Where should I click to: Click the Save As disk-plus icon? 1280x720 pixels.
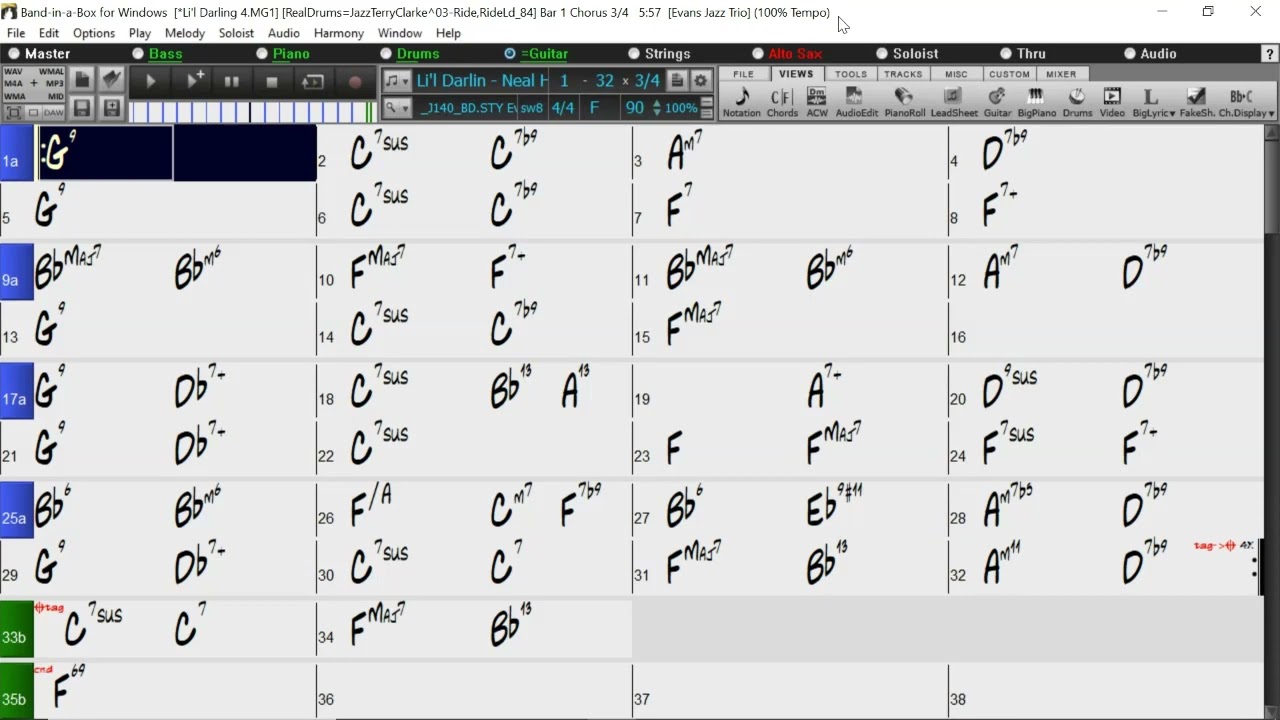coord(112,108)
